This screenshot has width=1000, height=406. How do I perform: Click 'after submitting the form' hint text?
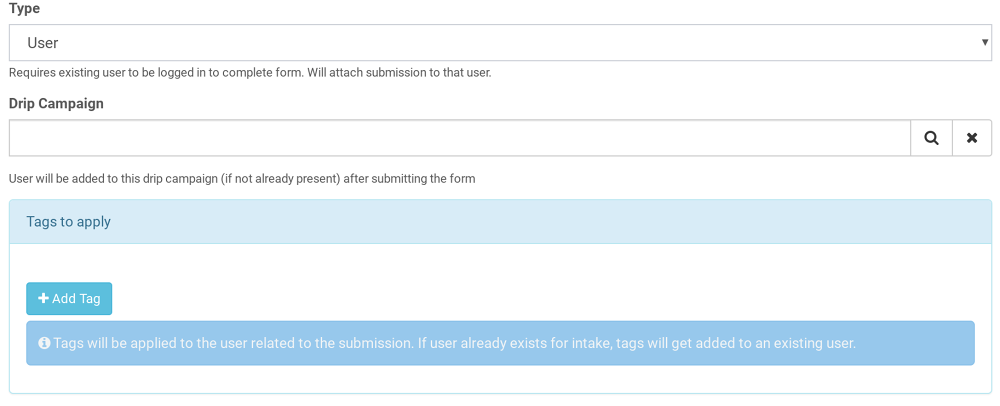pos(409,178)
